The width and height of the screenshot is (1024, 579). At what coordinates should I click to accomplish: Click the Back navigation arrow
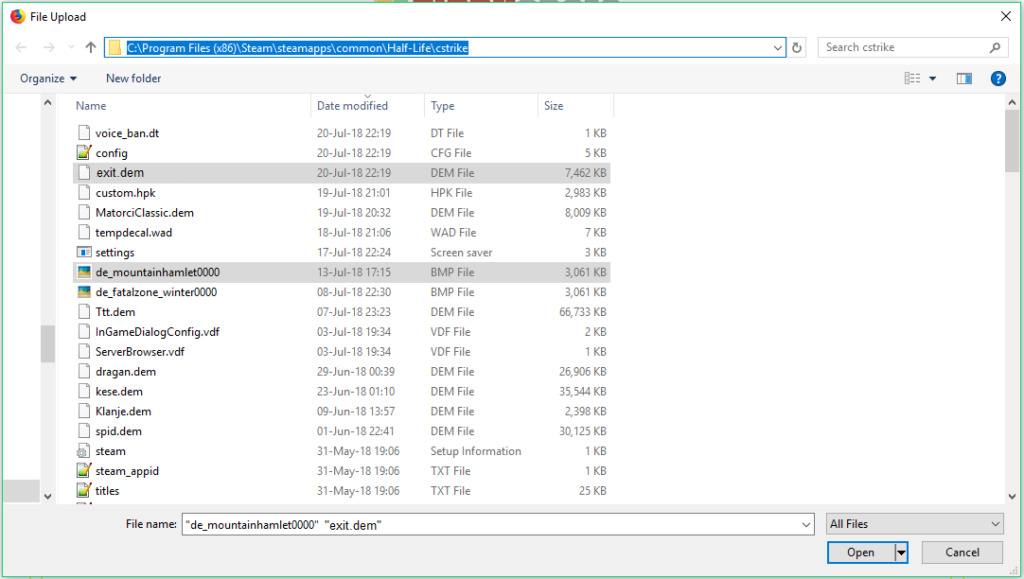coord(21,47)
